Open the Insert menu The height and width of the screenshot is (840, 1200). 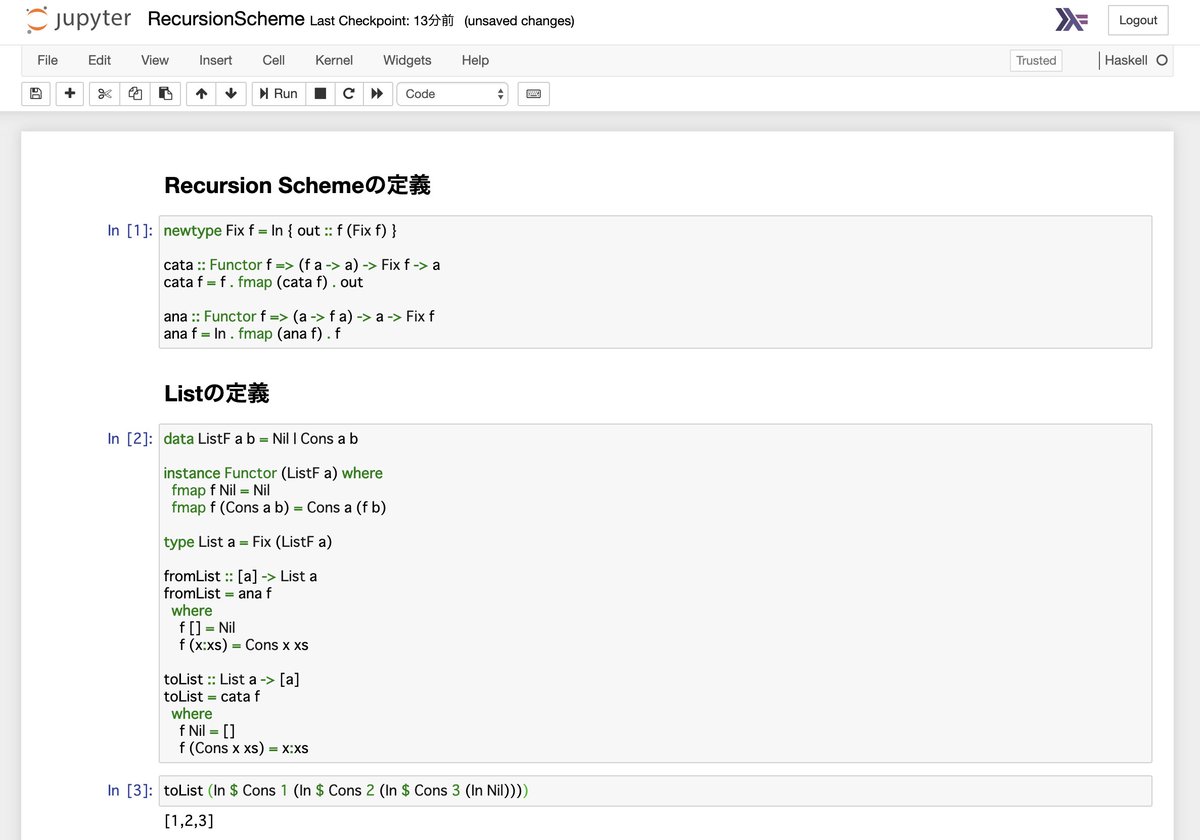pos(215,60)
